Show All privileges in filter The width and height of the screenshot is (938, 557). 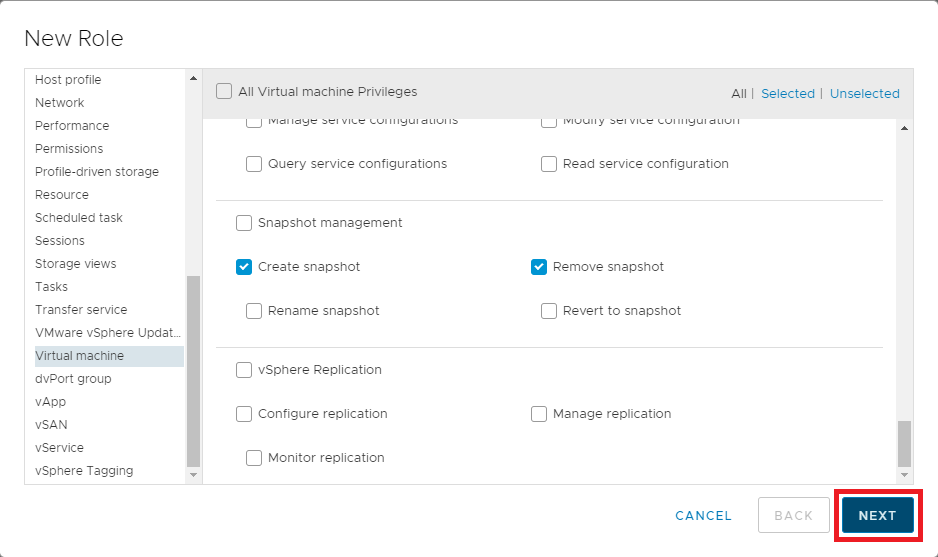click(x=738, y=93)
